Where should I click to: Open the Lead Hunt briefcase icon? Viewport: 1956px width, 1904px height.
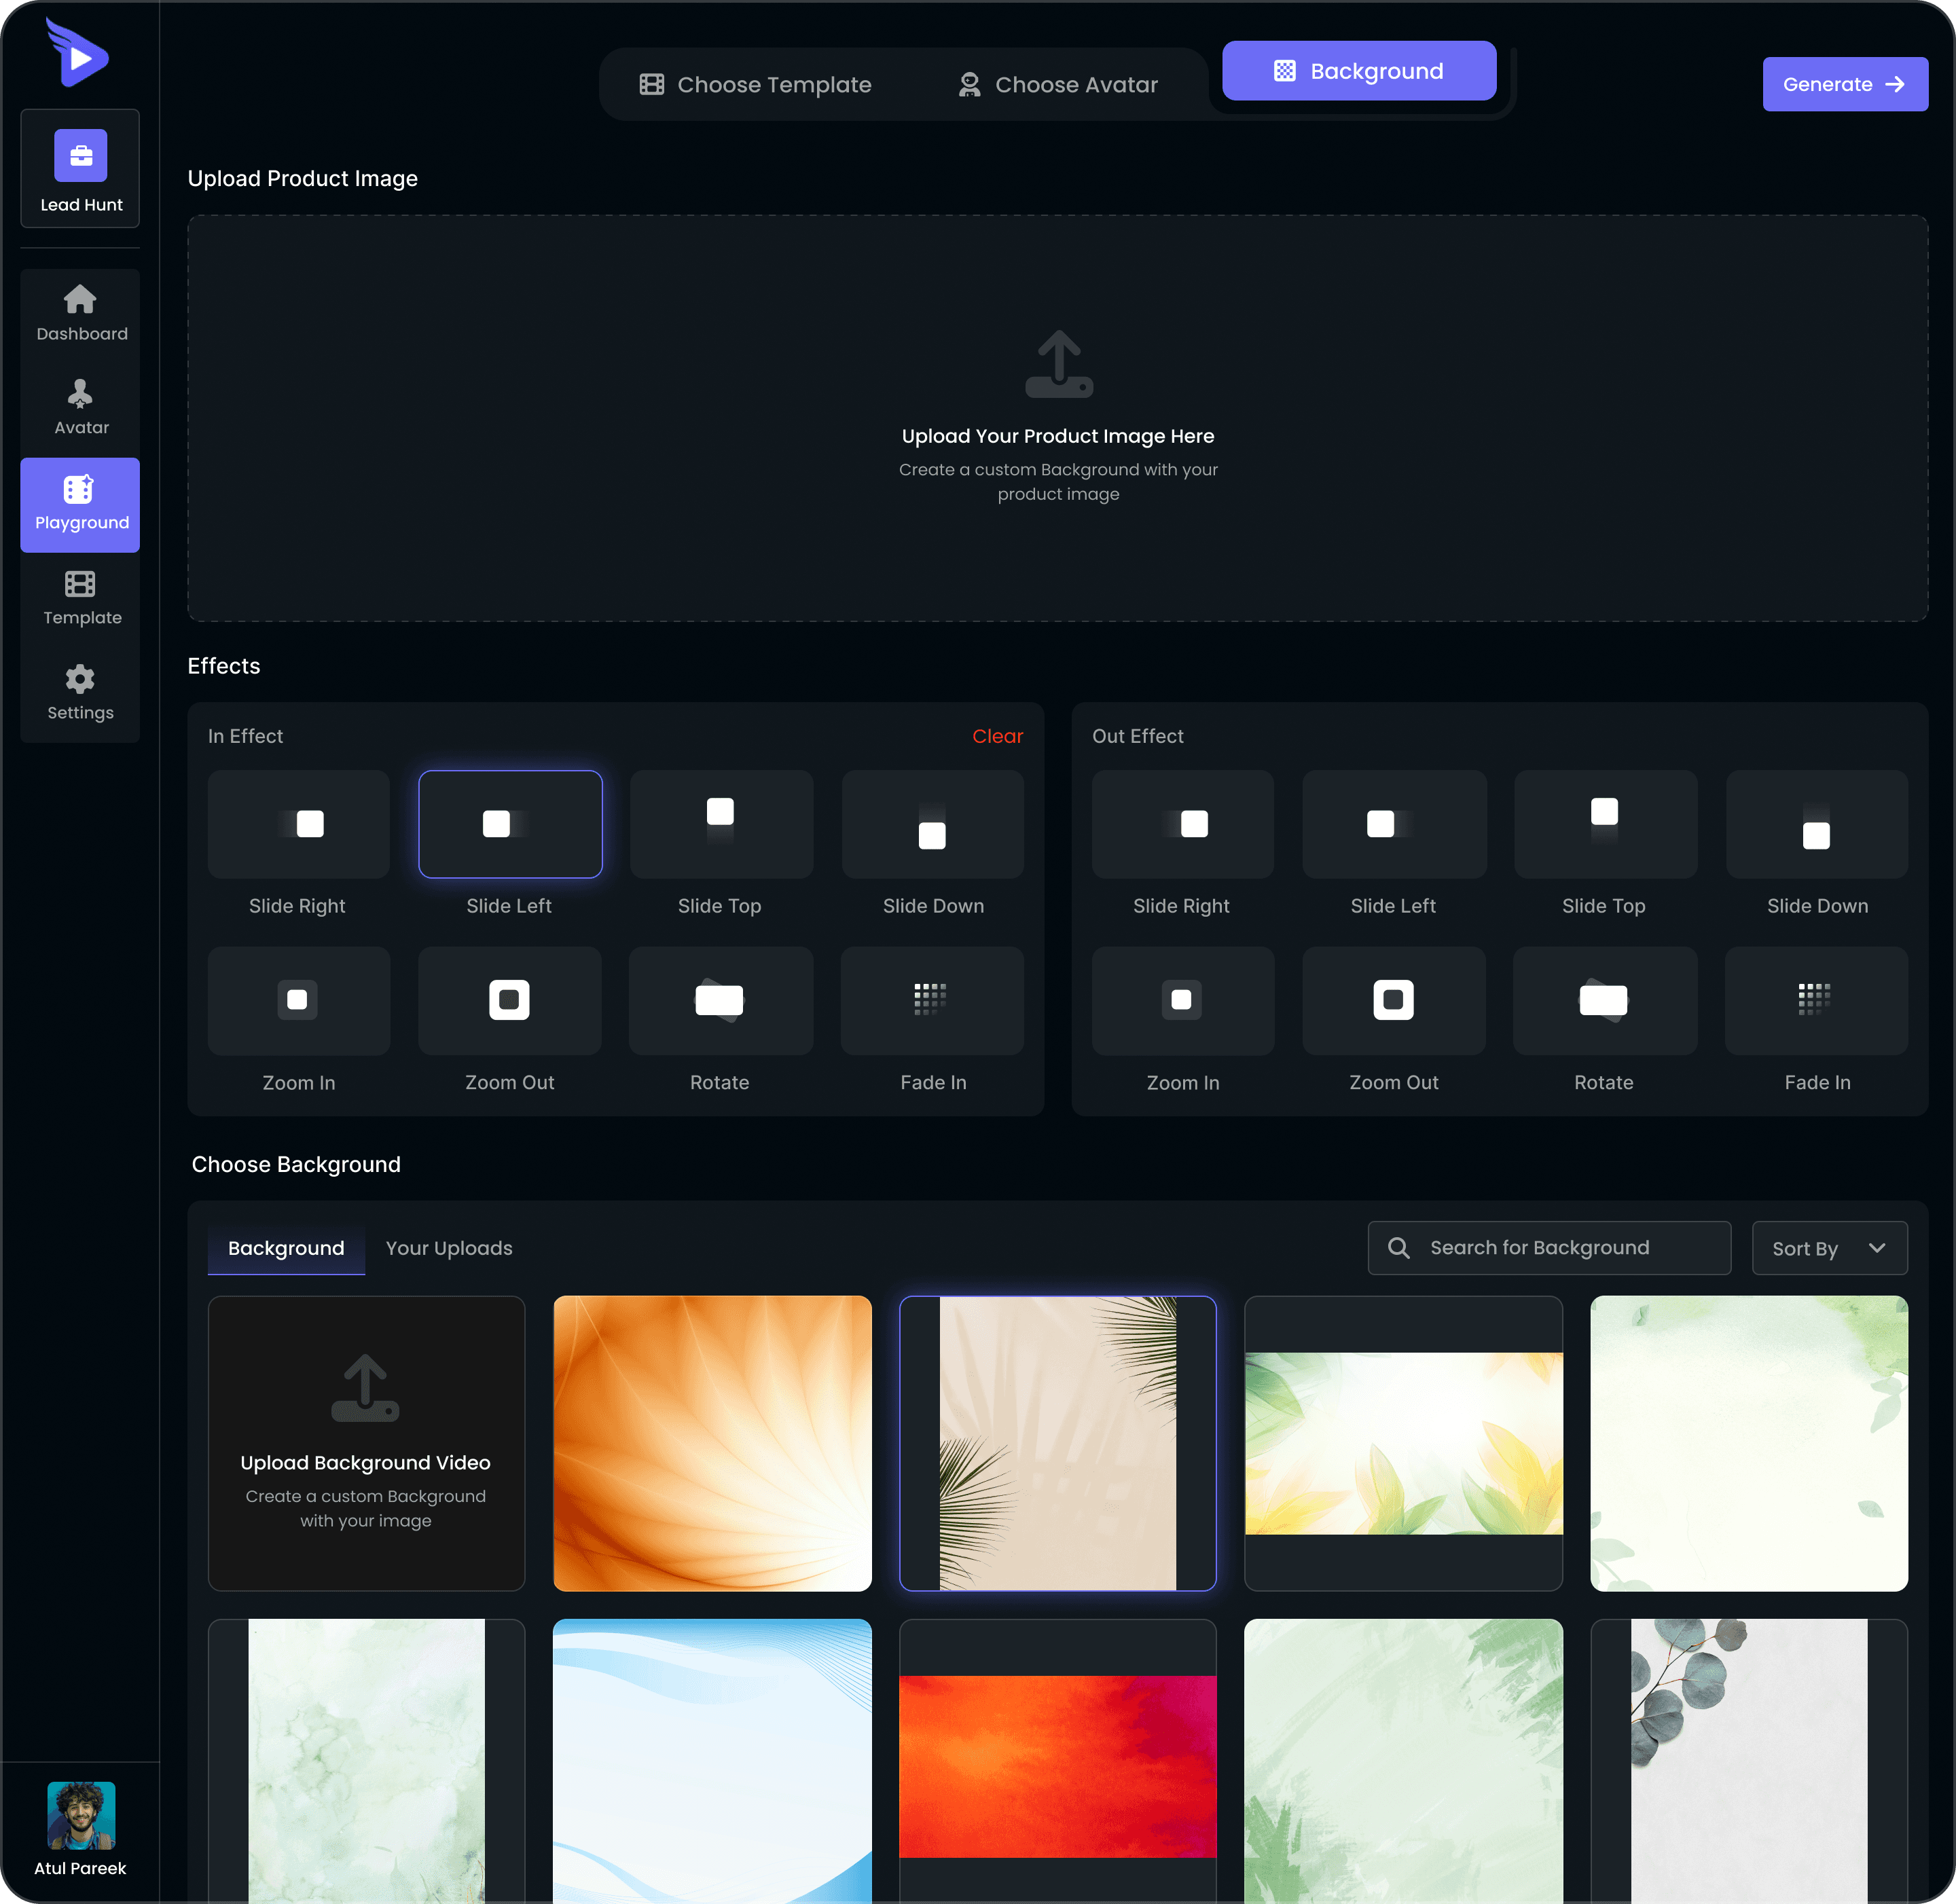(80, 156)
